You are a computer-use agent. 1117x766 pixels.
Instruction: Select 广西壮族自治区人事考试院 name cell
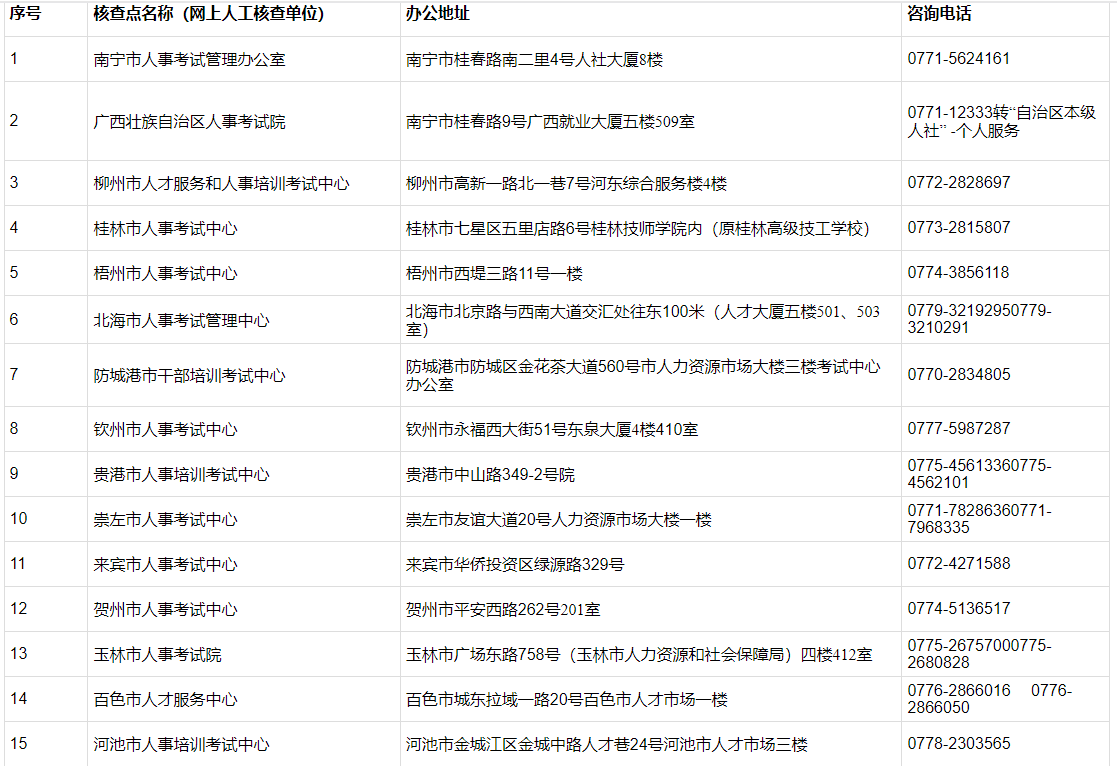(x=189, y=122)
